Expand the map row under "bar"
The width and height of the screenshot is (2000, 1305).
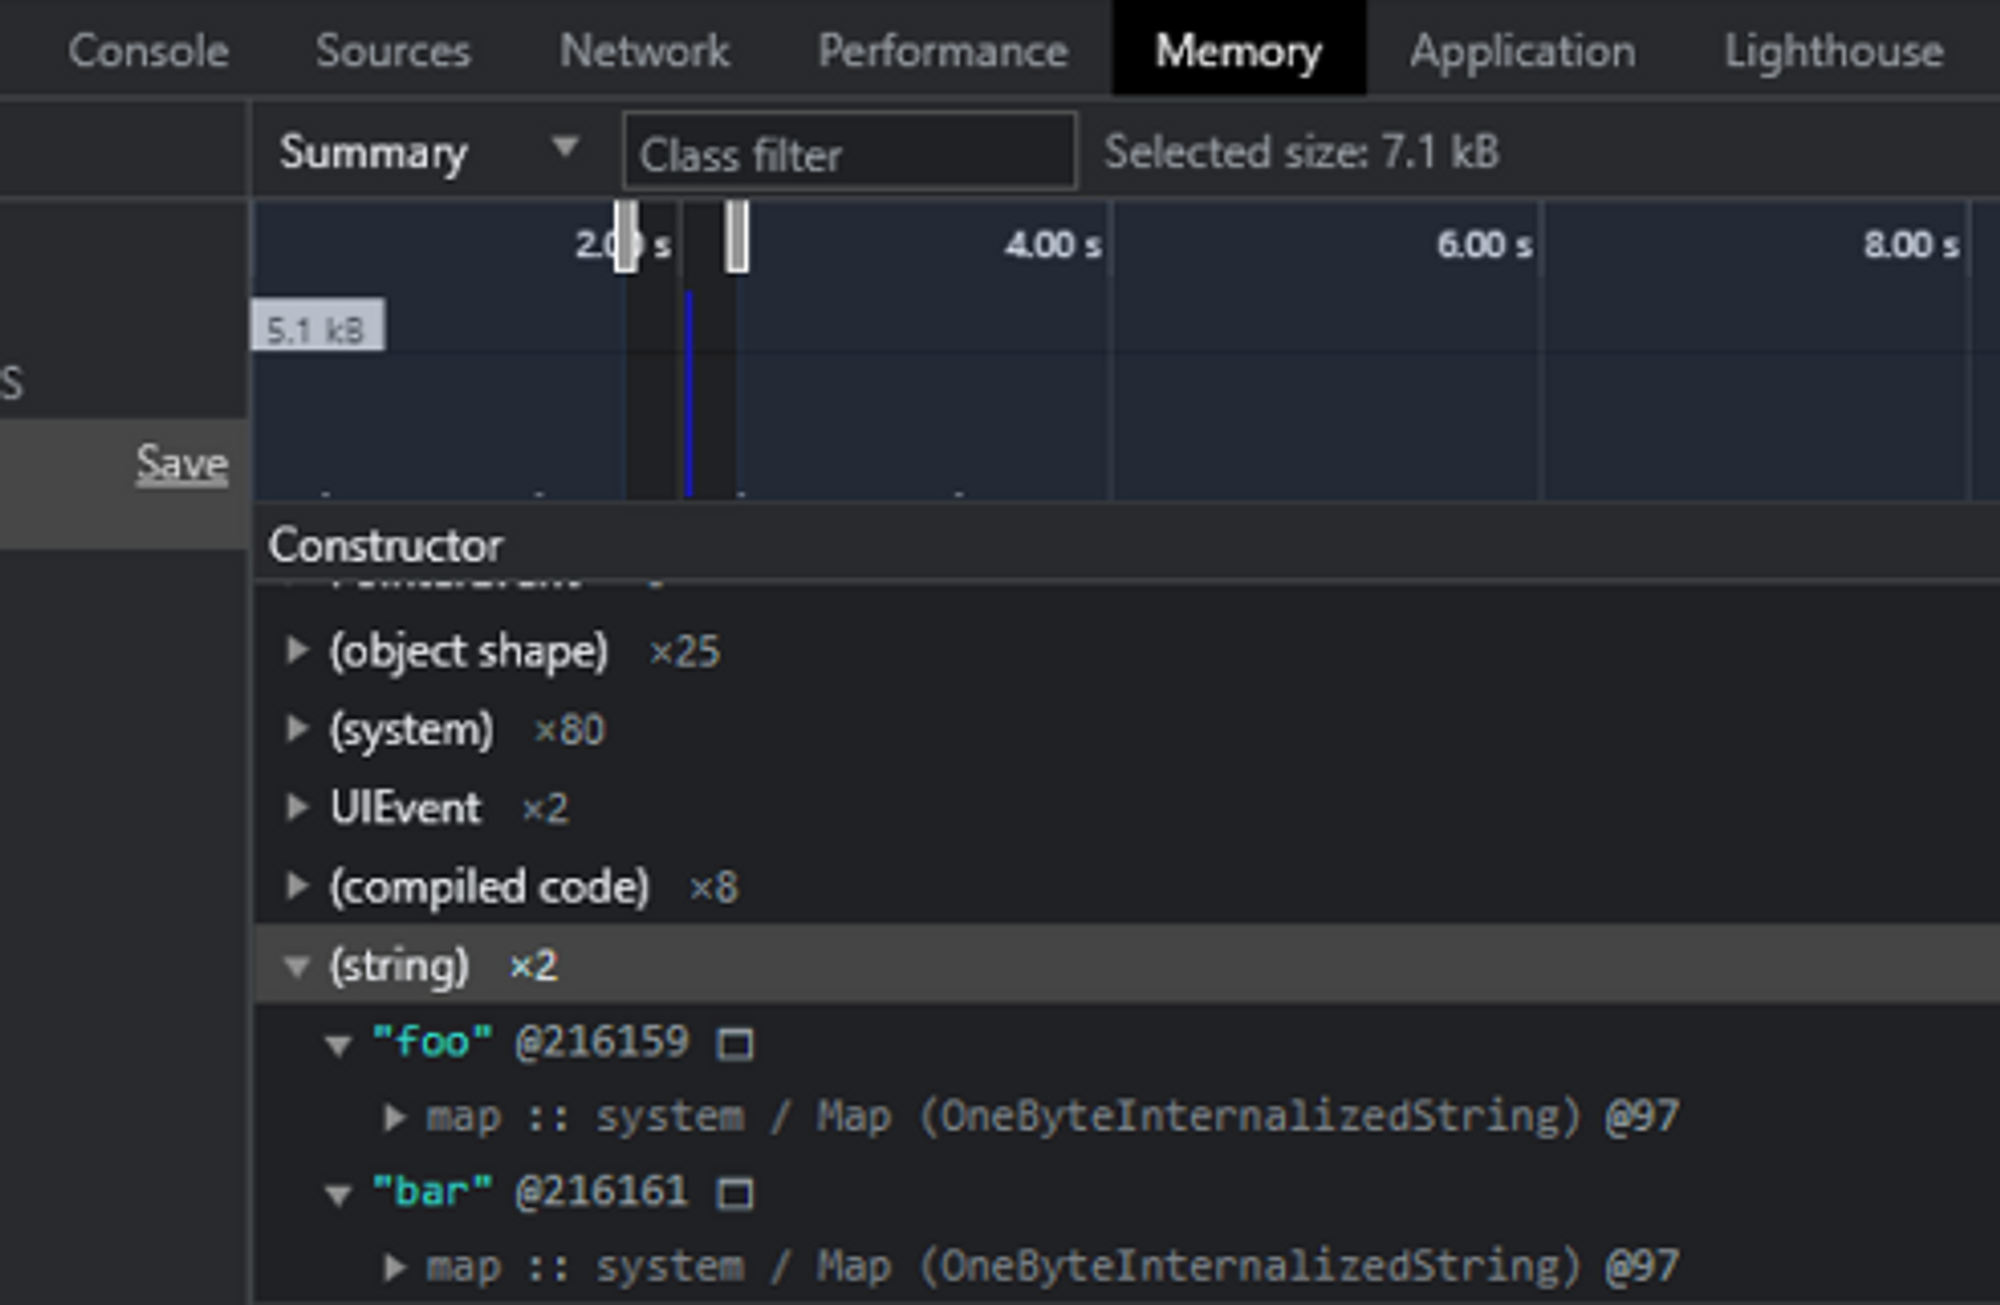point(395,1267)
